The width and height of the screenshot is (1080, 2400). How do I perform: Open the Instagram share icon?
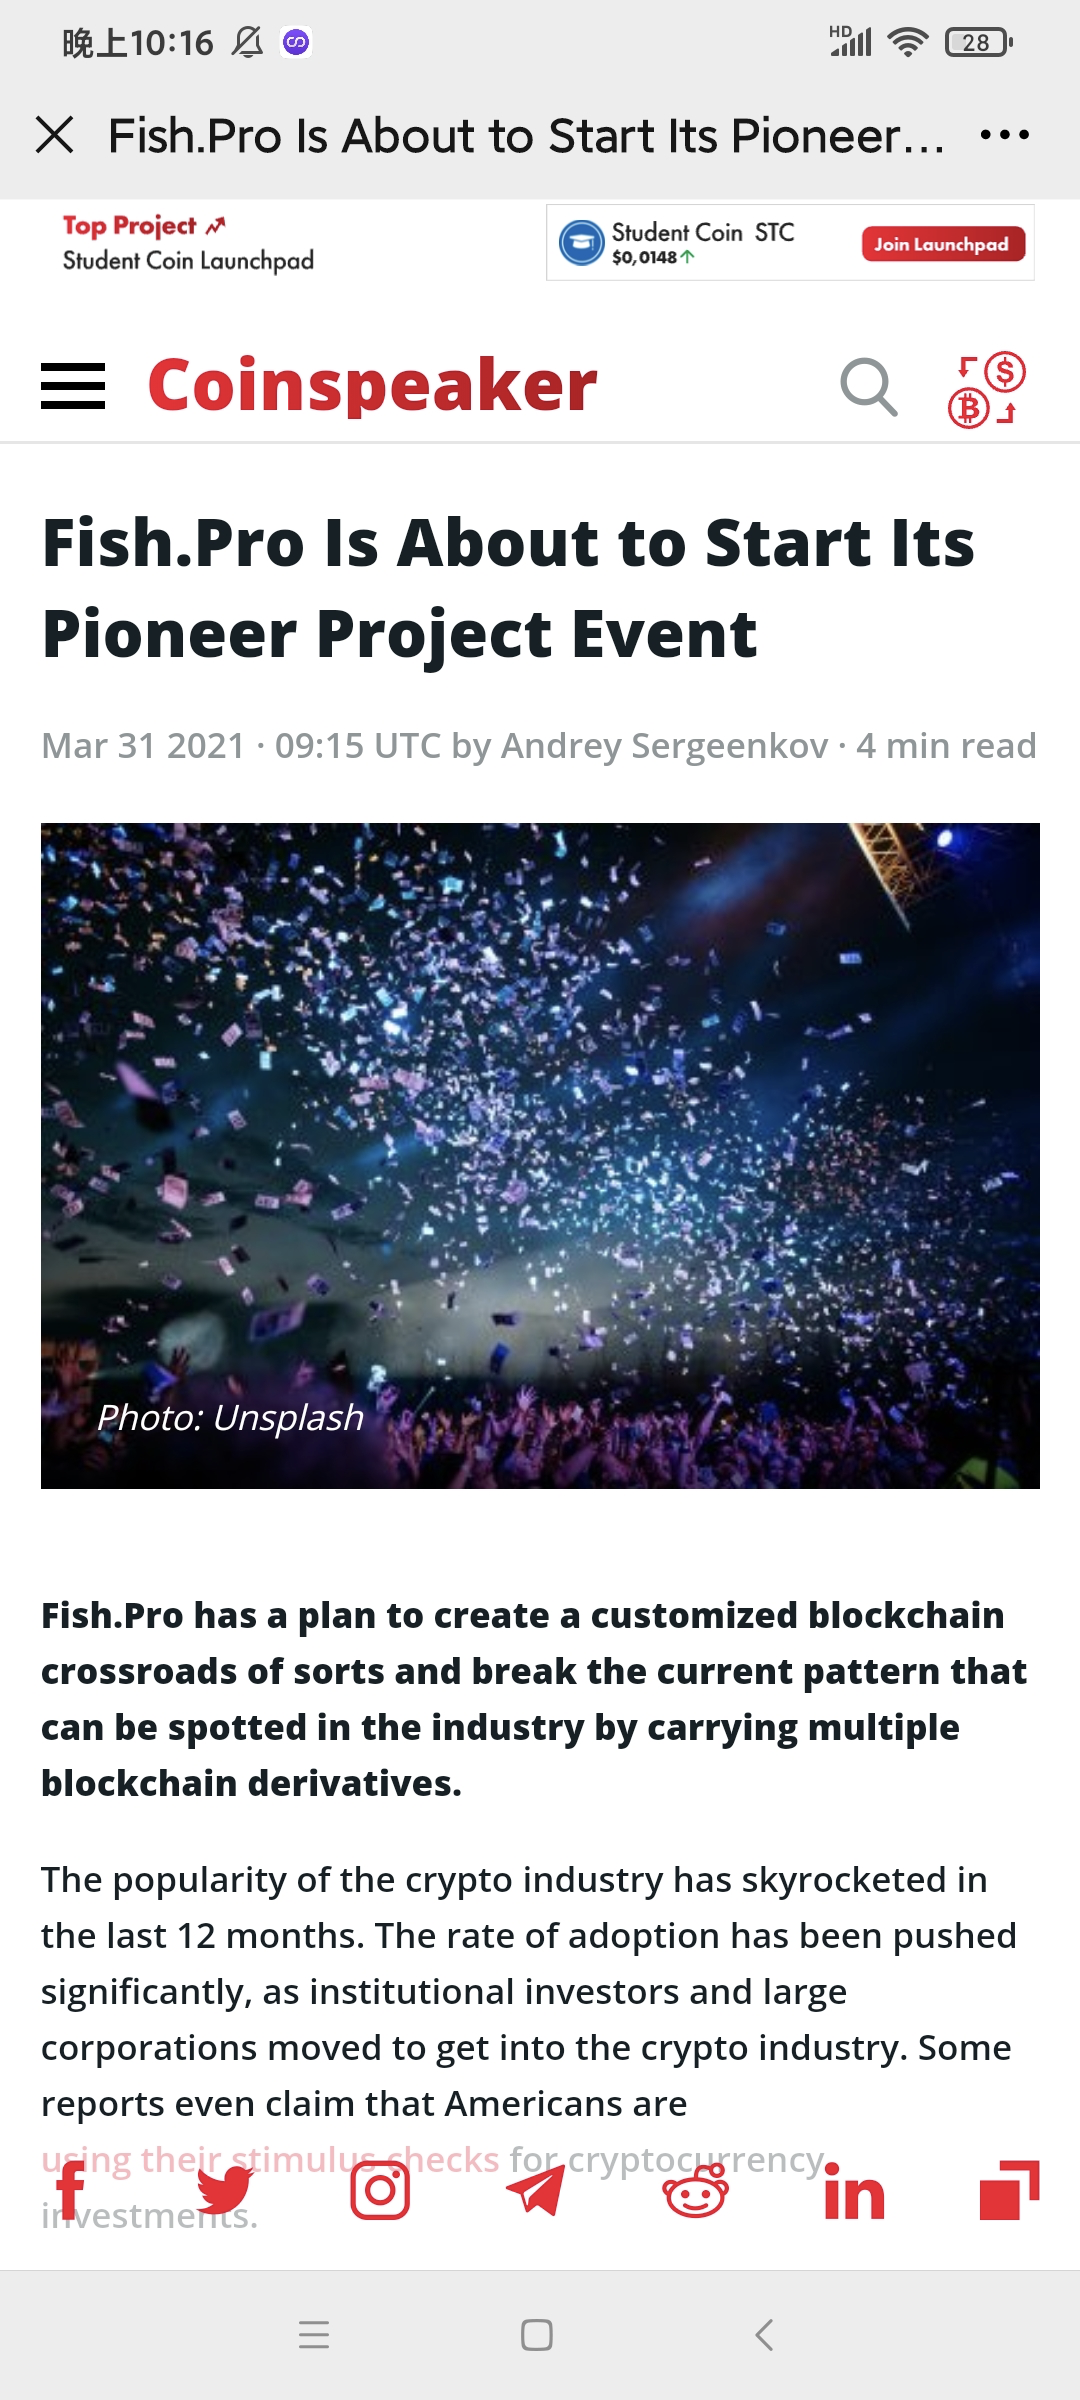(380, 2190)
